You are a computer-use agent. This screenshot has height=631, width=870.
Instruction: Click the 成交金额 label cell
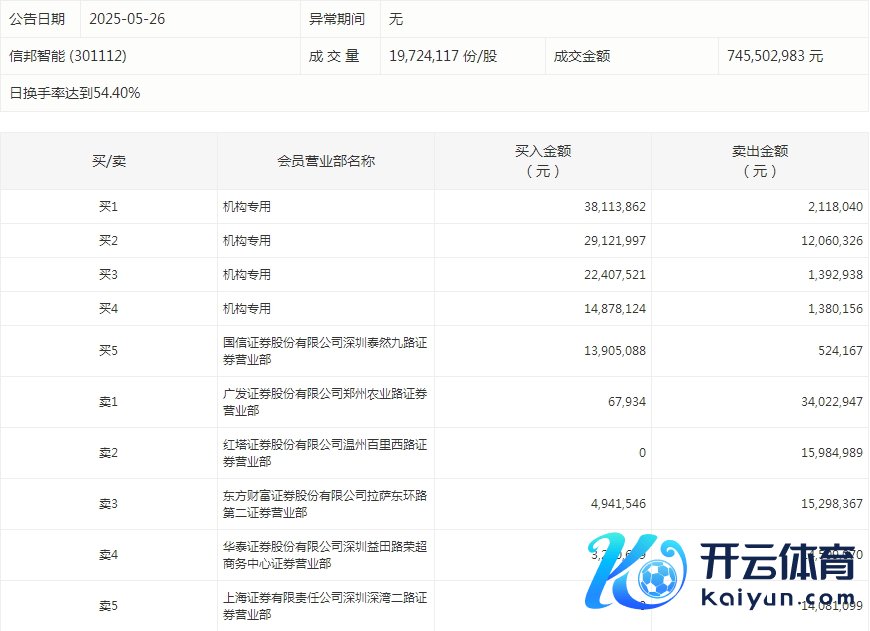pos(631,56)
